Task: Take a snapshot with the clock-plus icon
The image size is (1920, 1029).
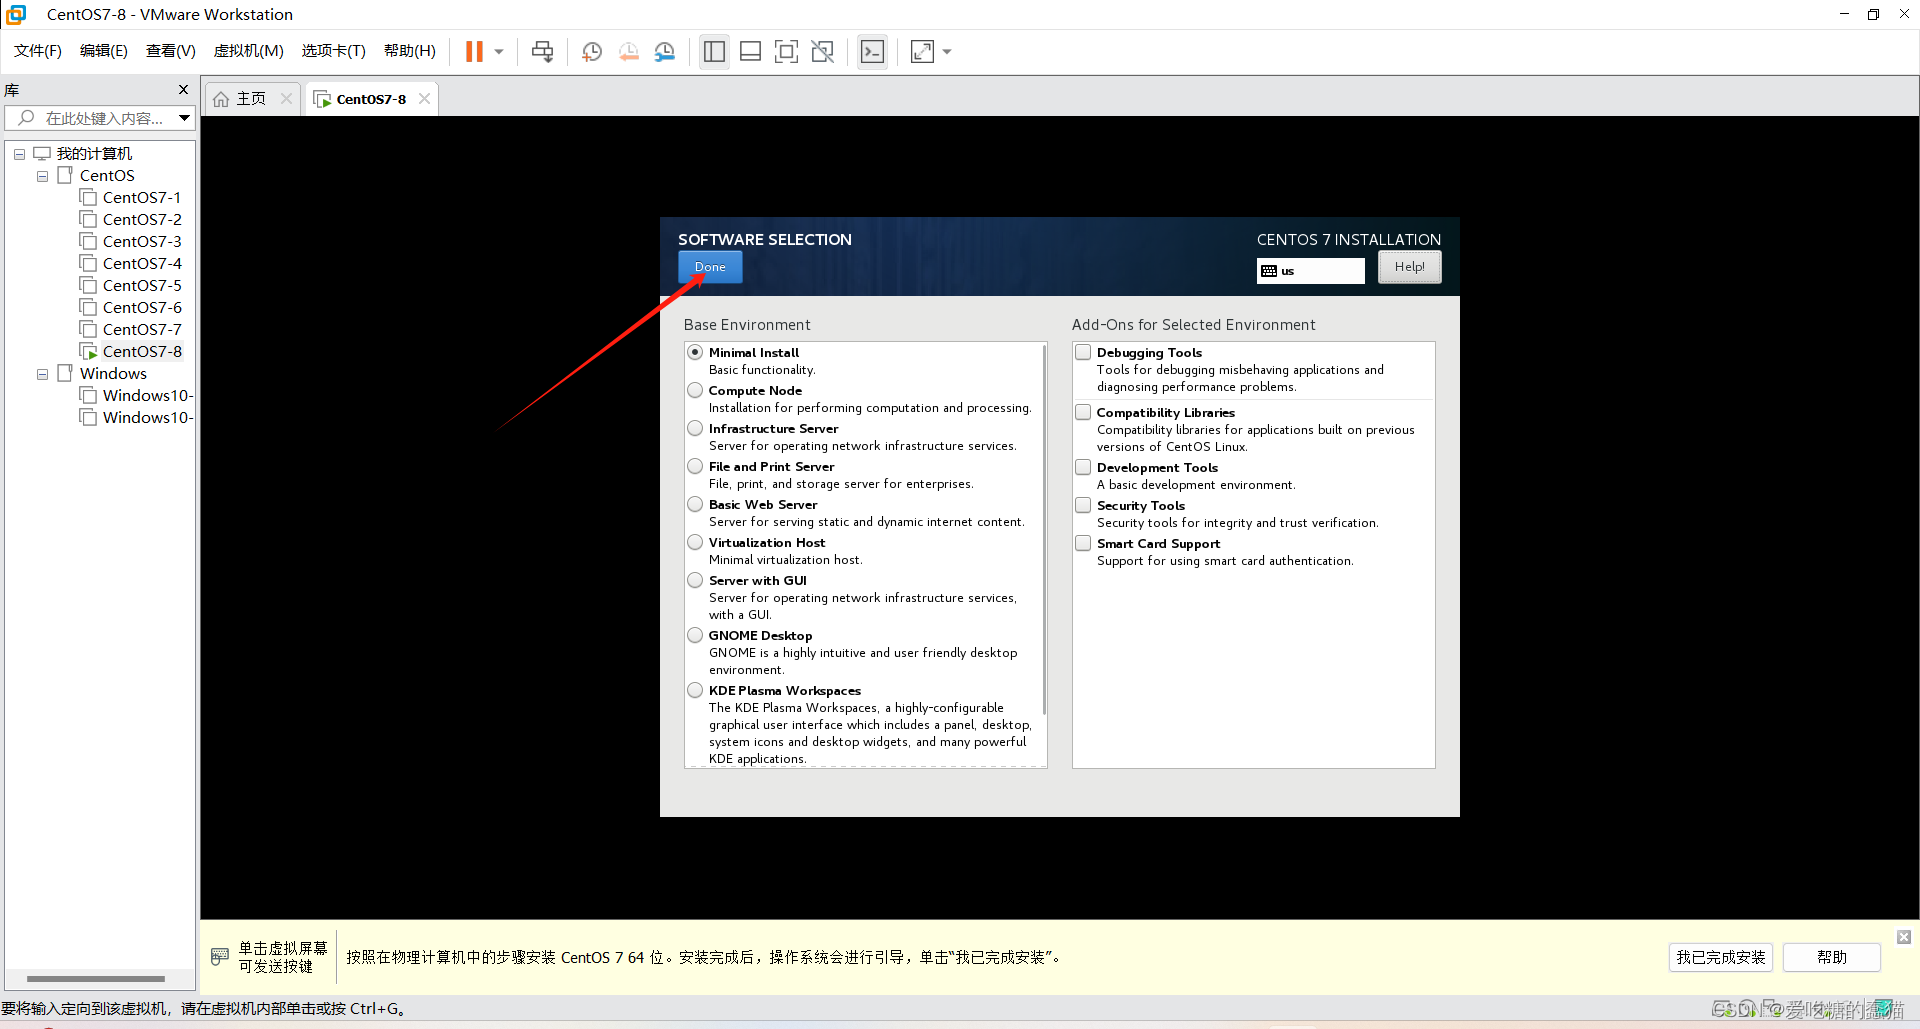Action: click(592, 52)
